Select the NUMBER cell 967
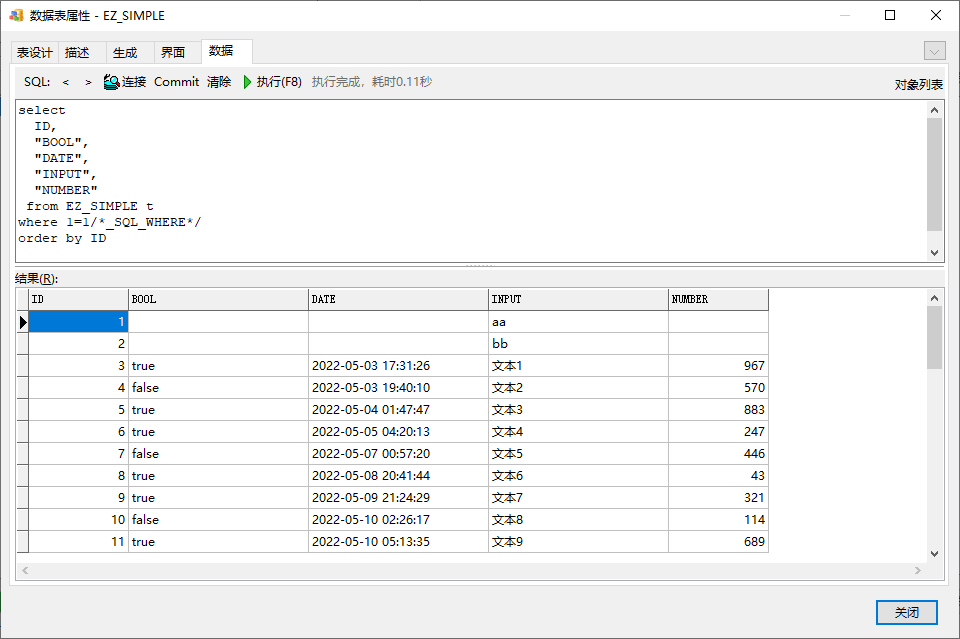 pyautogui.click(x=718, y=366)
